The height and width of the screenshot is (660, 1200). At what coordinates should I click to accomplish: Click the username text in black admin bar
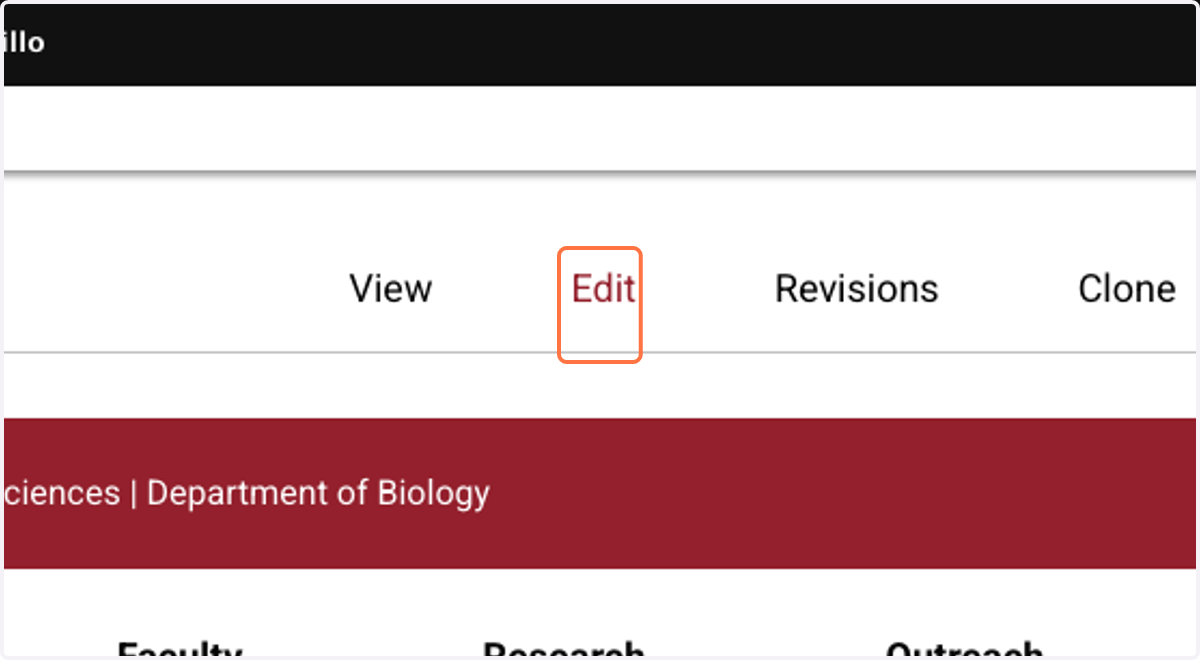pyautogui.click(x=24, y=43)
